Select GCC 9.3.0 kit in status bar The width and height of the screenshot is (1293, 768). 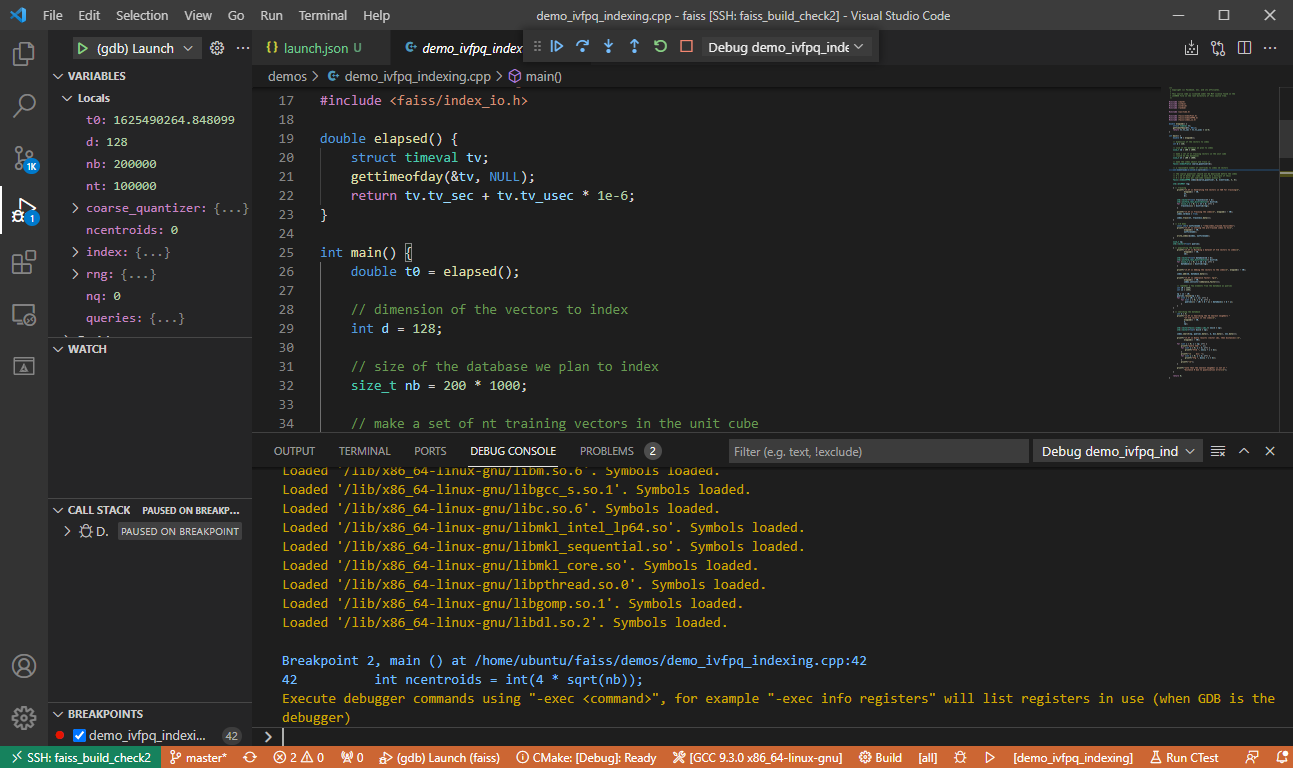758,758
